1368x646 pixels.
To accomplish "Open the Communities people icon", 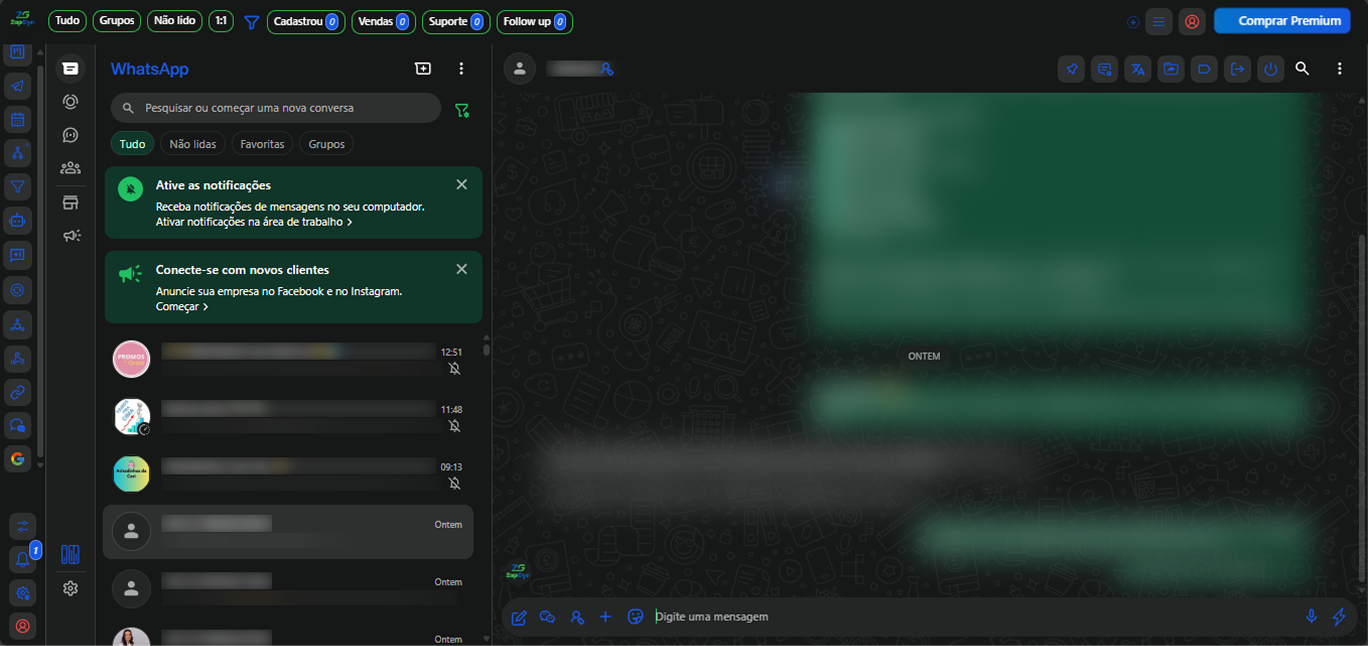I will tap(70, 168).
